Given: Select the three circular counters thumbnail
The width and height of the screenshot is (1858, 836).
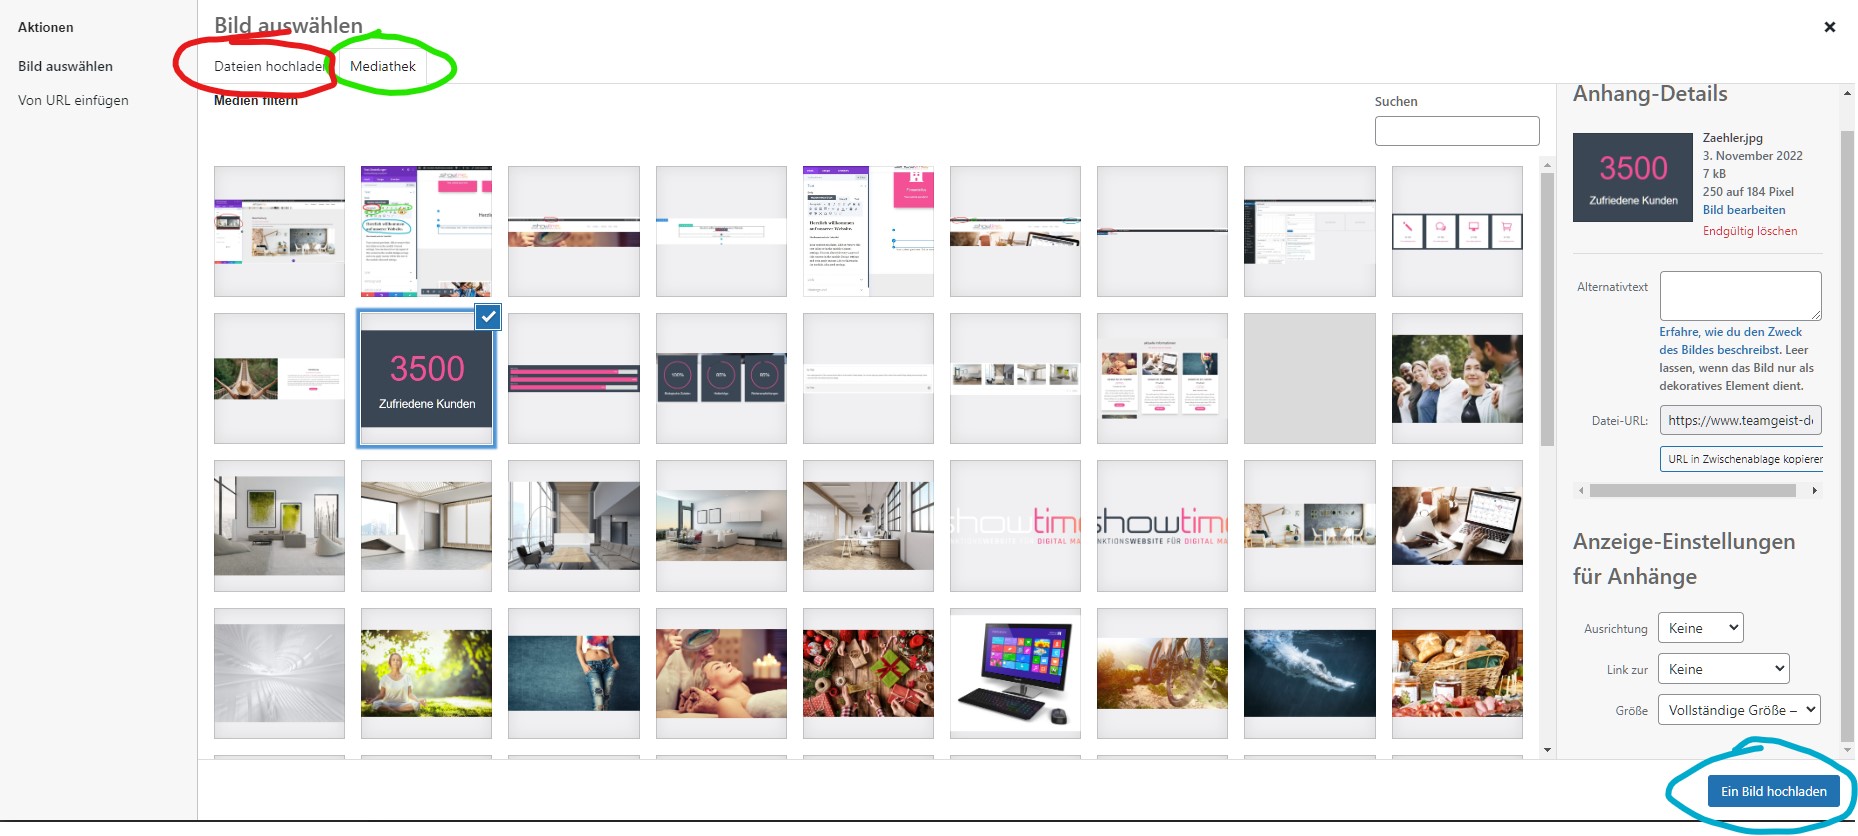Looking at the screenshot, I should click(721, 378).
